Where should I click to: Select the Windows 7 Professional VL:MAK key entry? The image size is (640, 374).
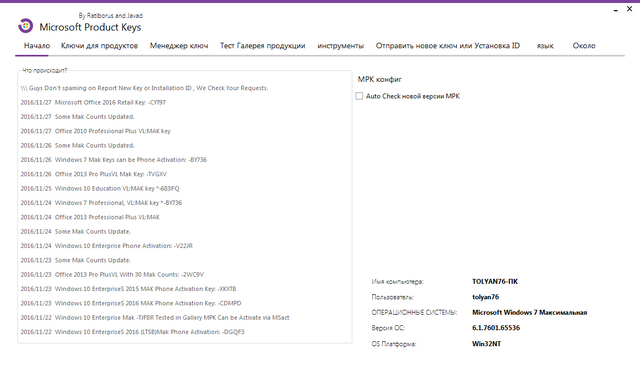pos(102,203)
